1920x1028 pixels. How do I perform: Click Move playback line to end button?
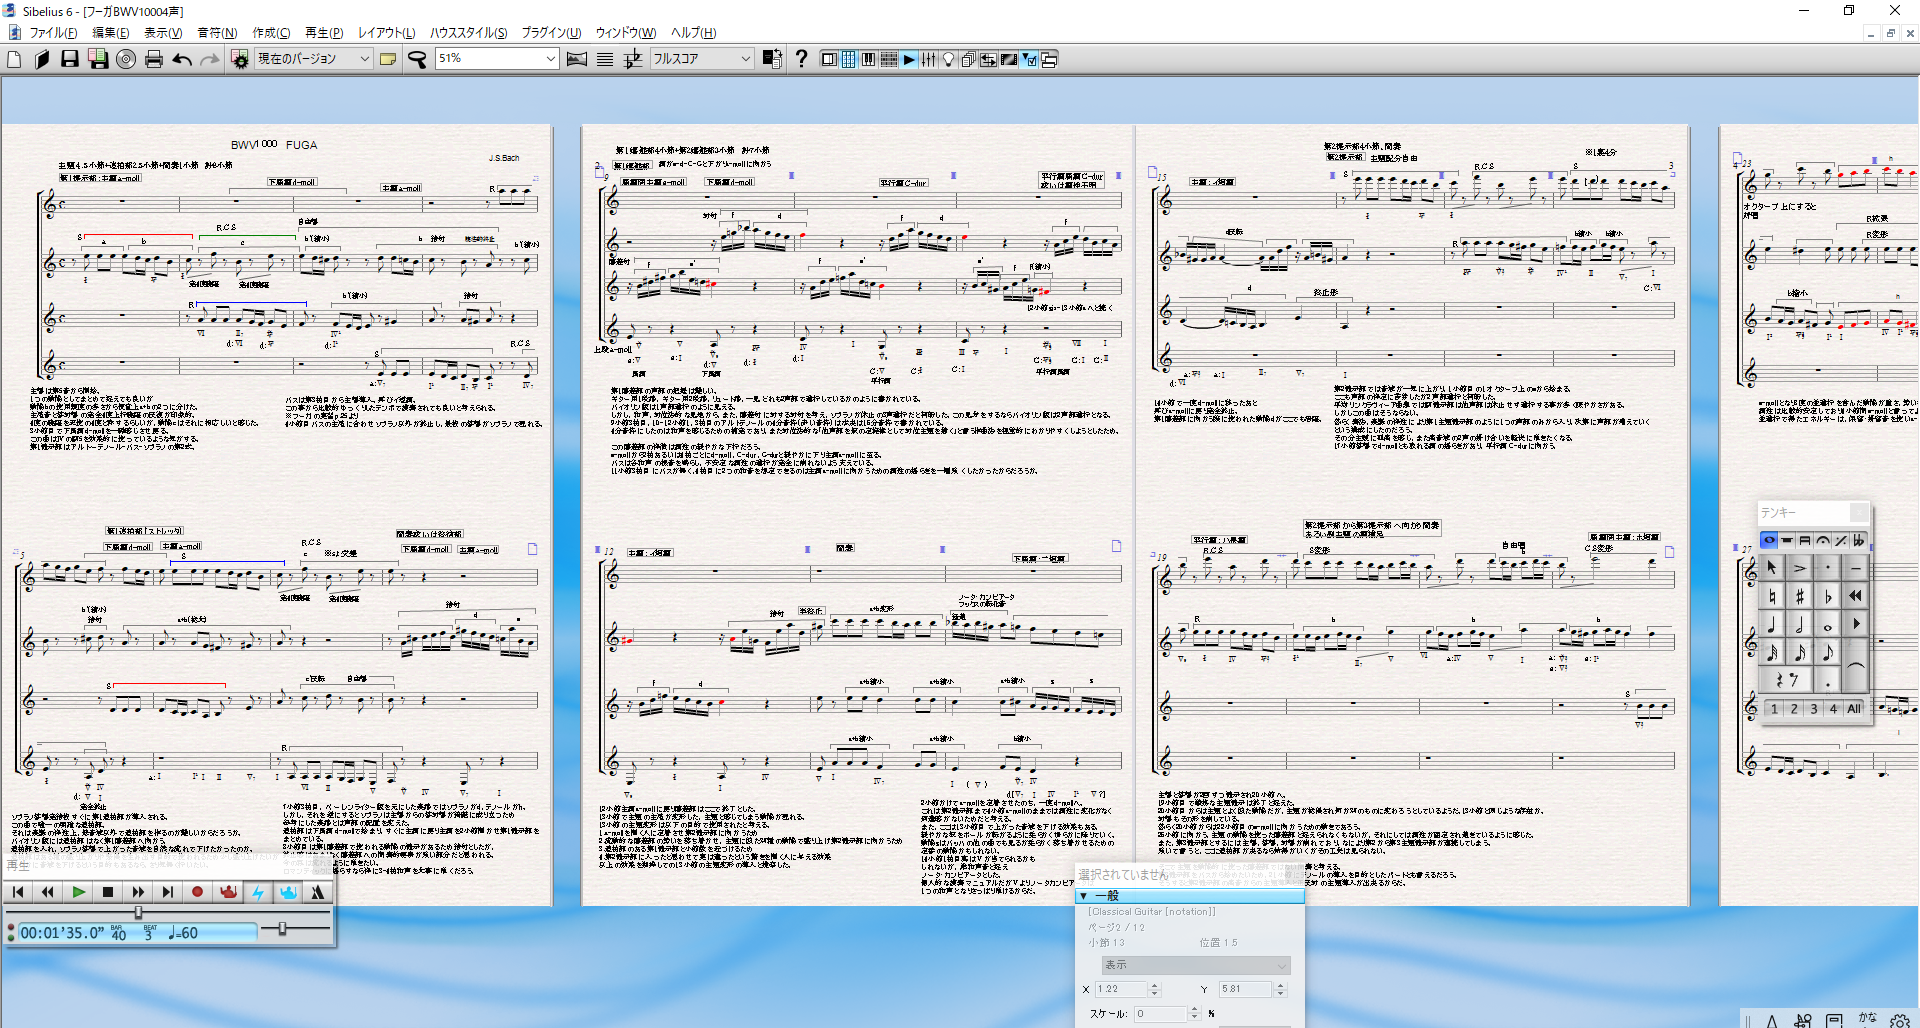(168, 892)
